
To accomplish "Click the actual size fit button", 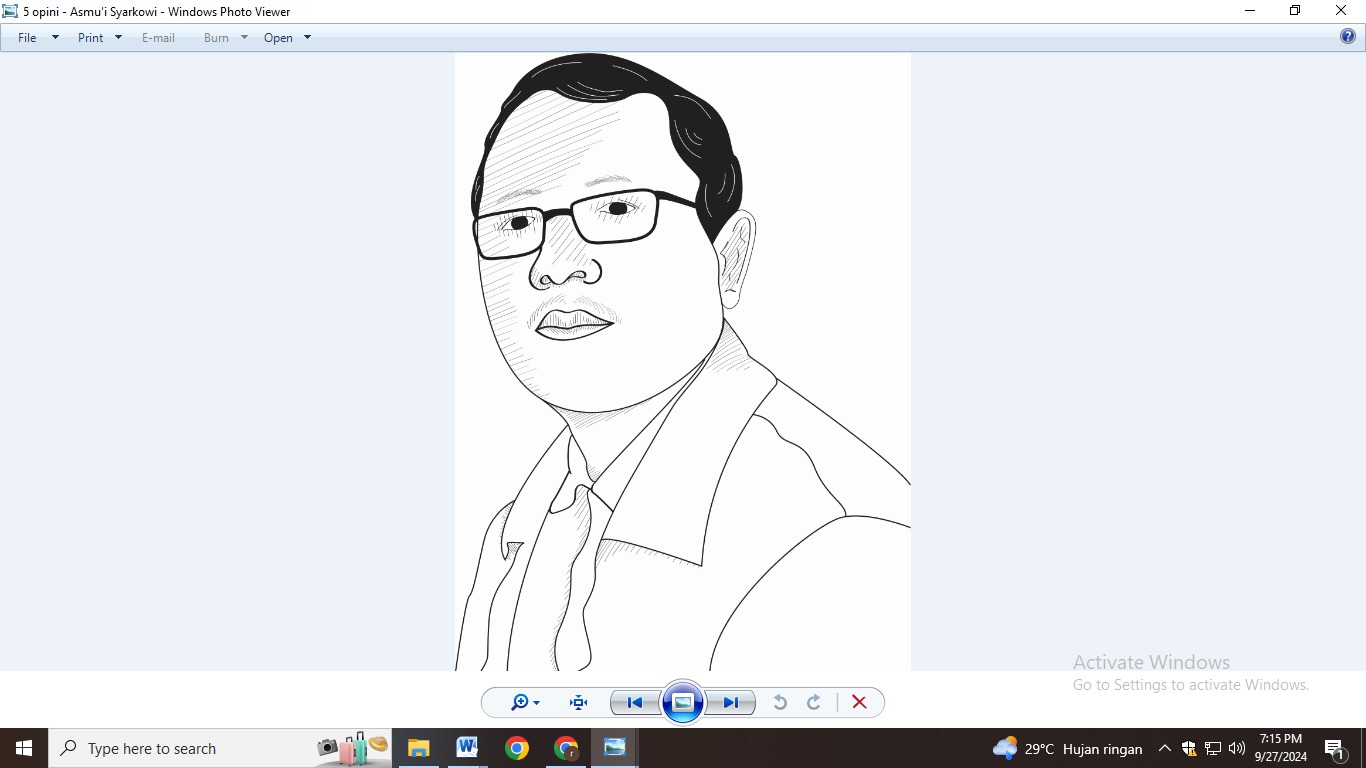I will (x=578, y=703).
